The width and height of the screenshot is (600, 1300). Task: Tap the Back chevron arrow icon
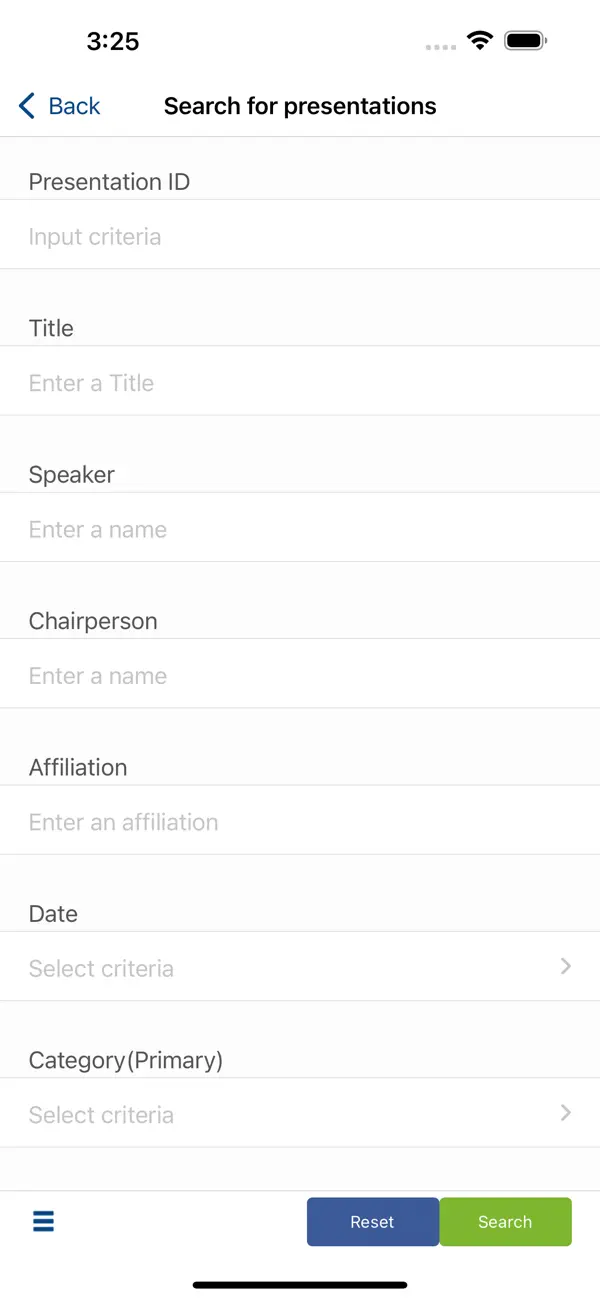[x=27, y=106]
